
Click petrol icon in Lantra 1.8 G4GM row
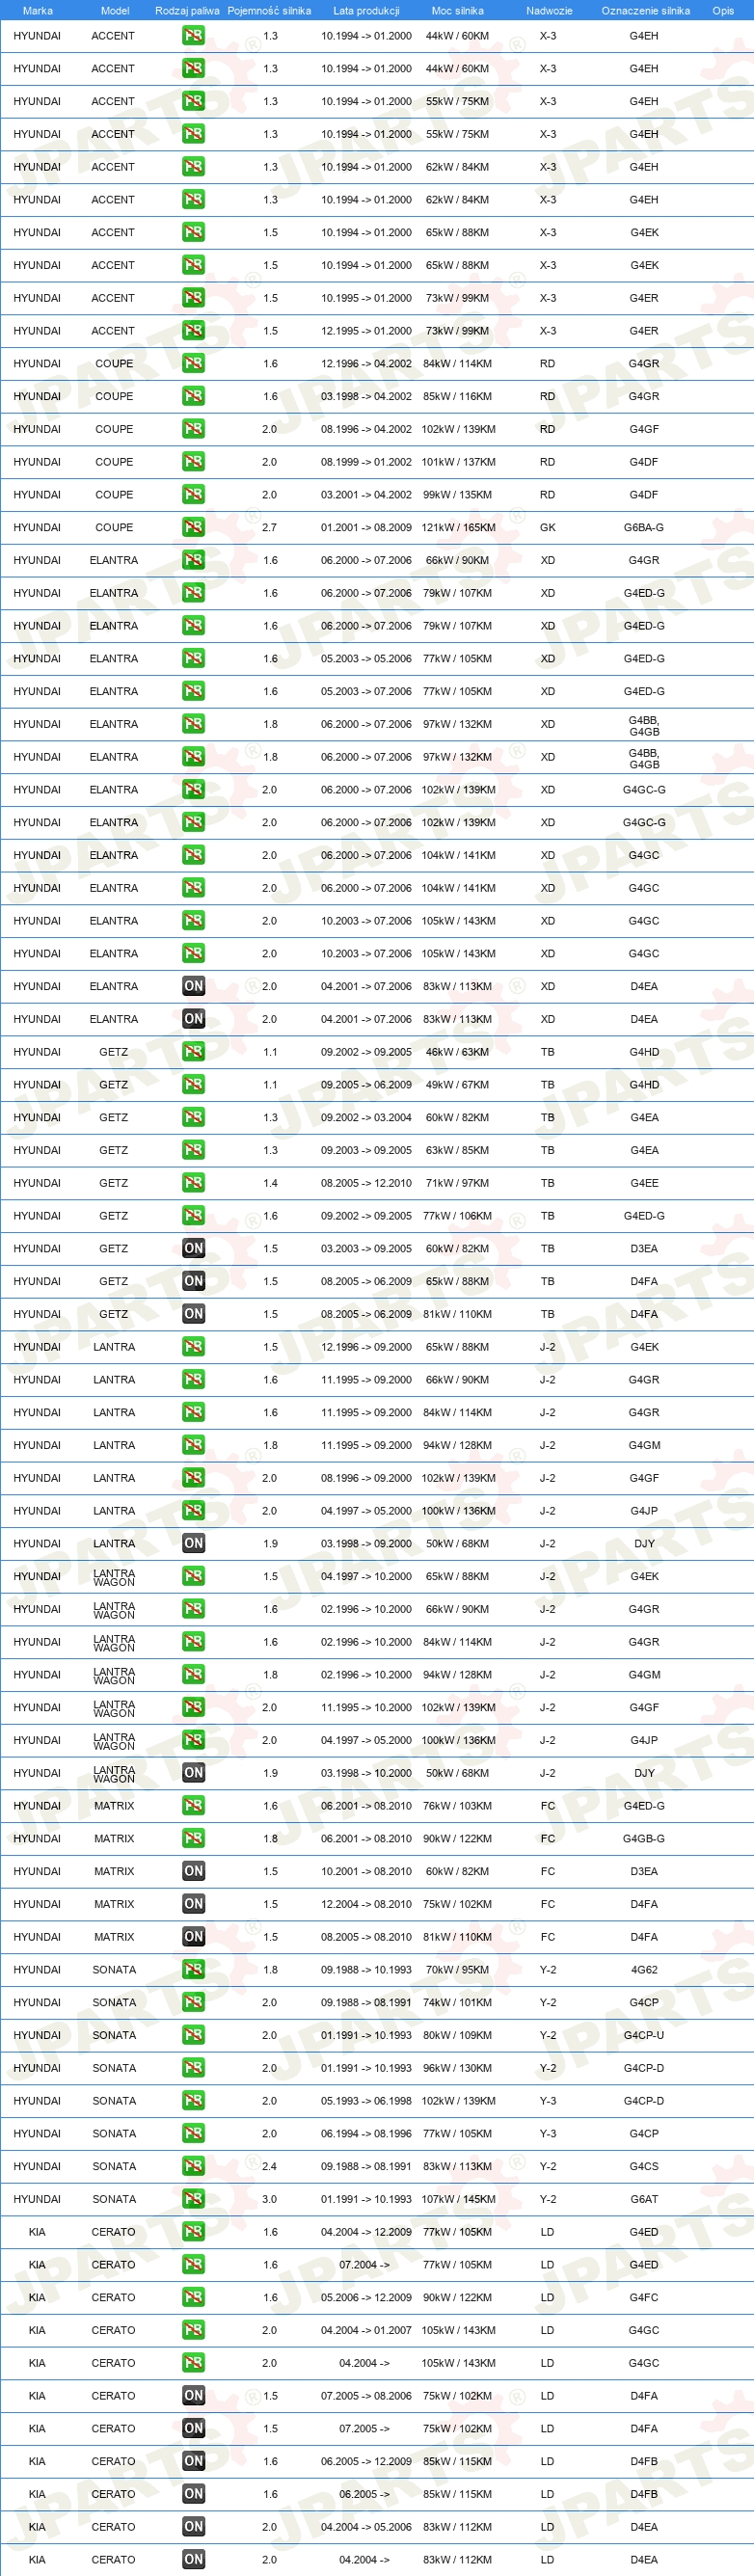pos(193,1445)
